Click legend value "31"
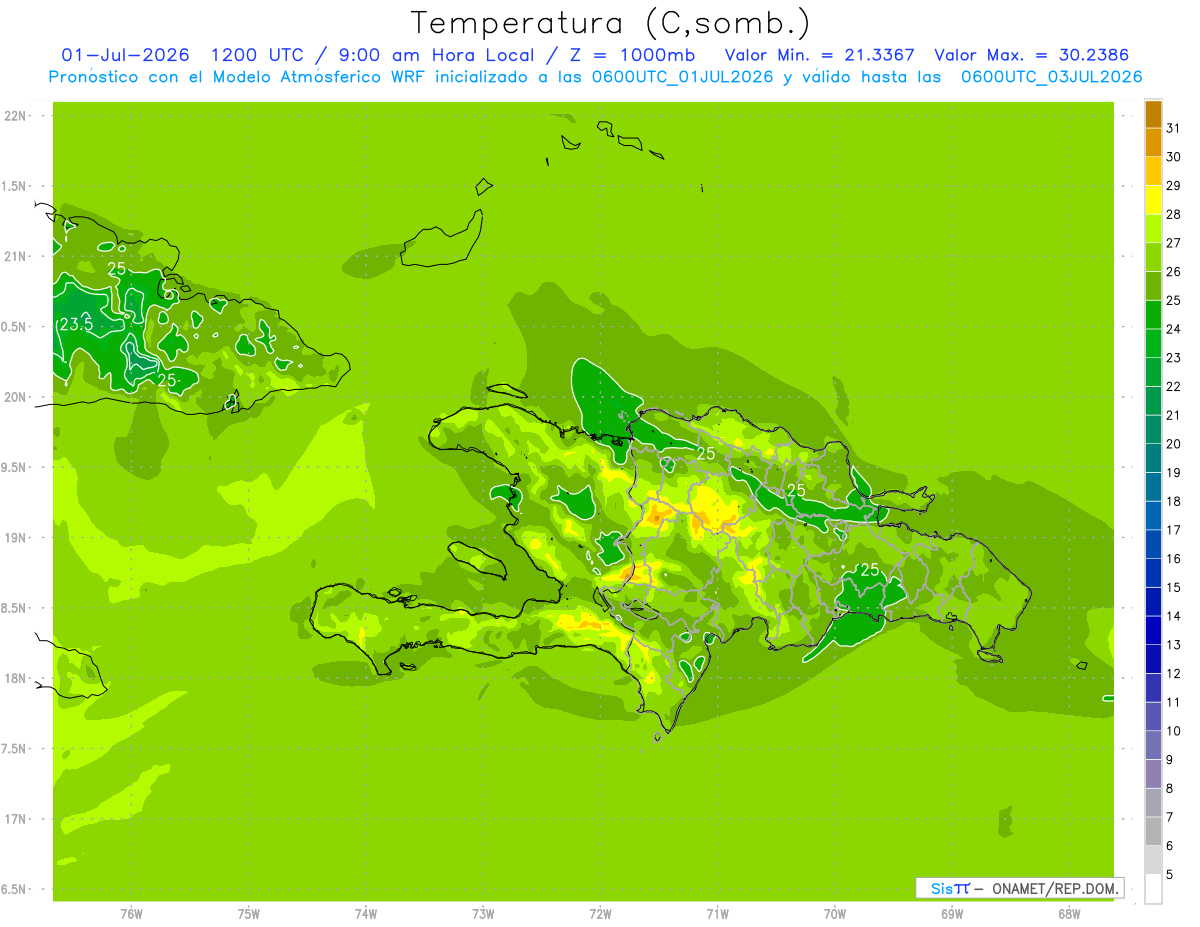 click(1173, 128)
